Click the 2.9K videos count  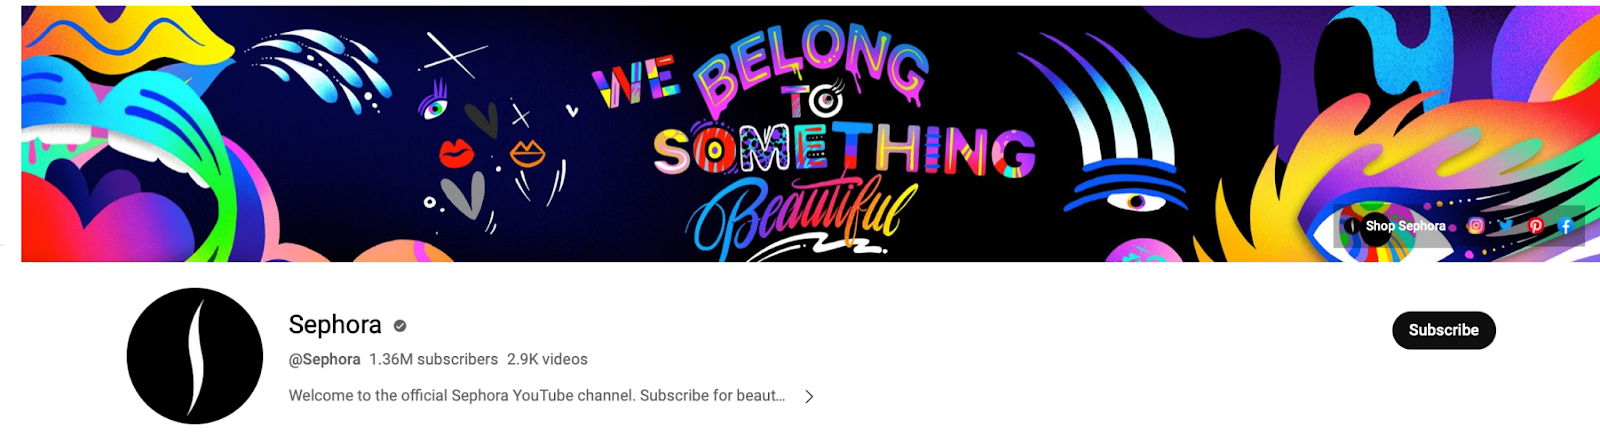click(x=547, y=359)
